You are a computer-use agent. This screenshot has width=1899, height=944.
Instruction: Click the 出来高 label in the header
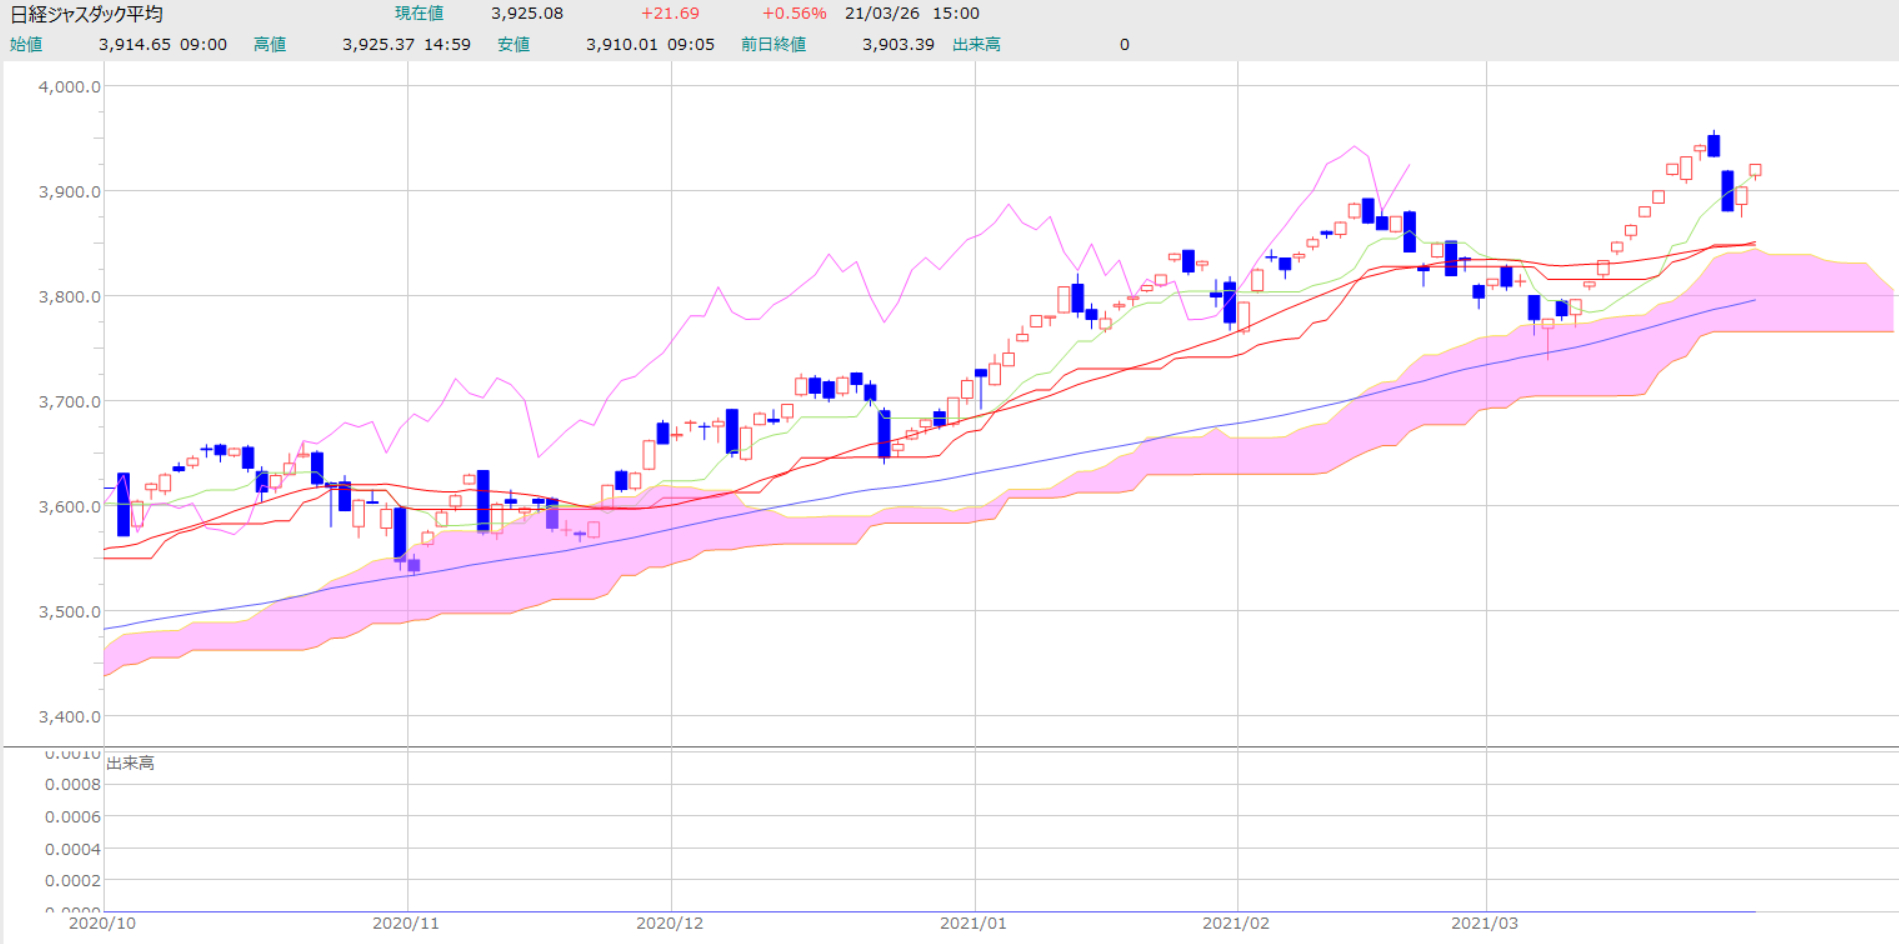976,45
